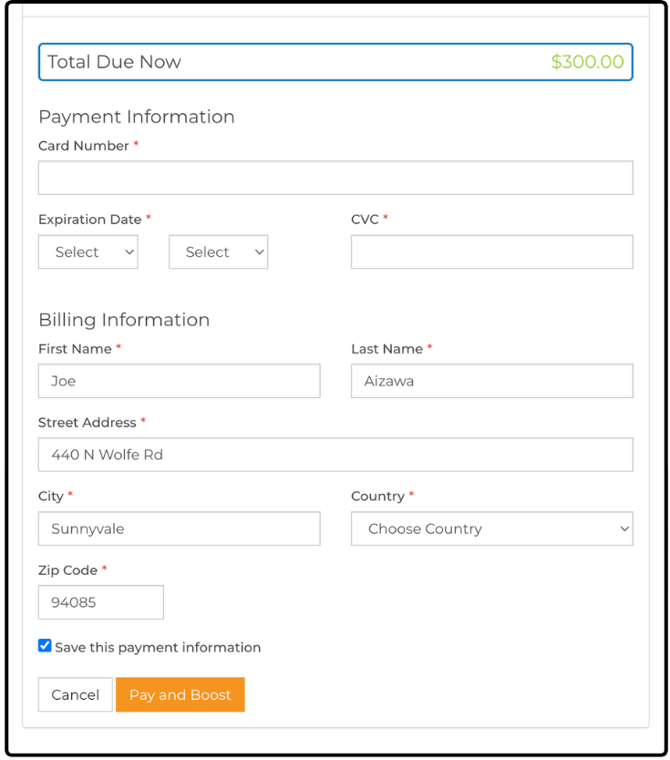The image size is (670, 760).
Task: Click the CVC input field
Action: [492, 252]
